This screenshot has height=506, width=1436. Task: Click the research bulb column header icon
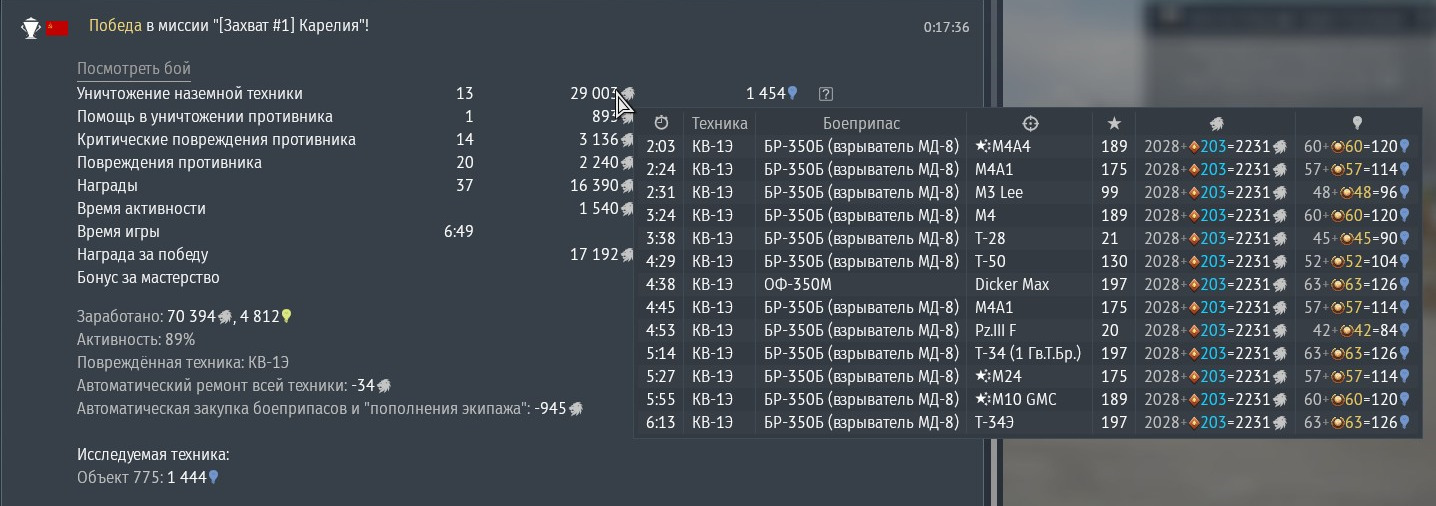coord(1357,123)
